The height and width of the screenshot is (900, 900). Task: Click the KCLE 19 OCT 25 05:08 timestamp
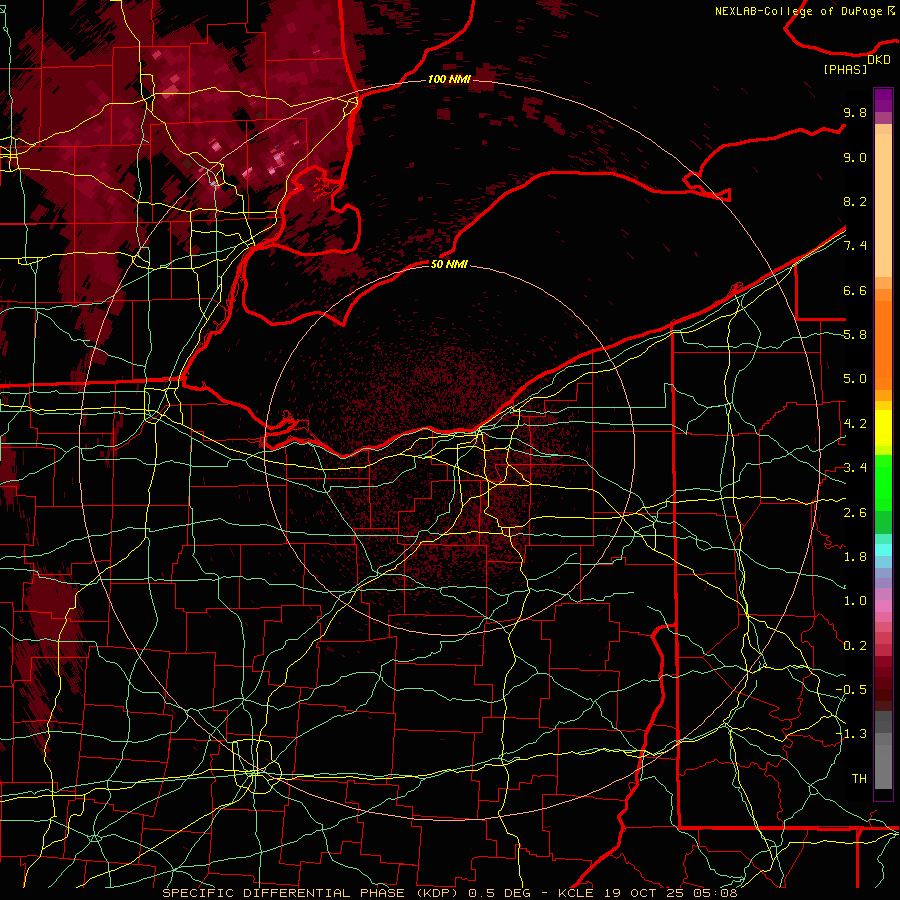tap(647, 893)
